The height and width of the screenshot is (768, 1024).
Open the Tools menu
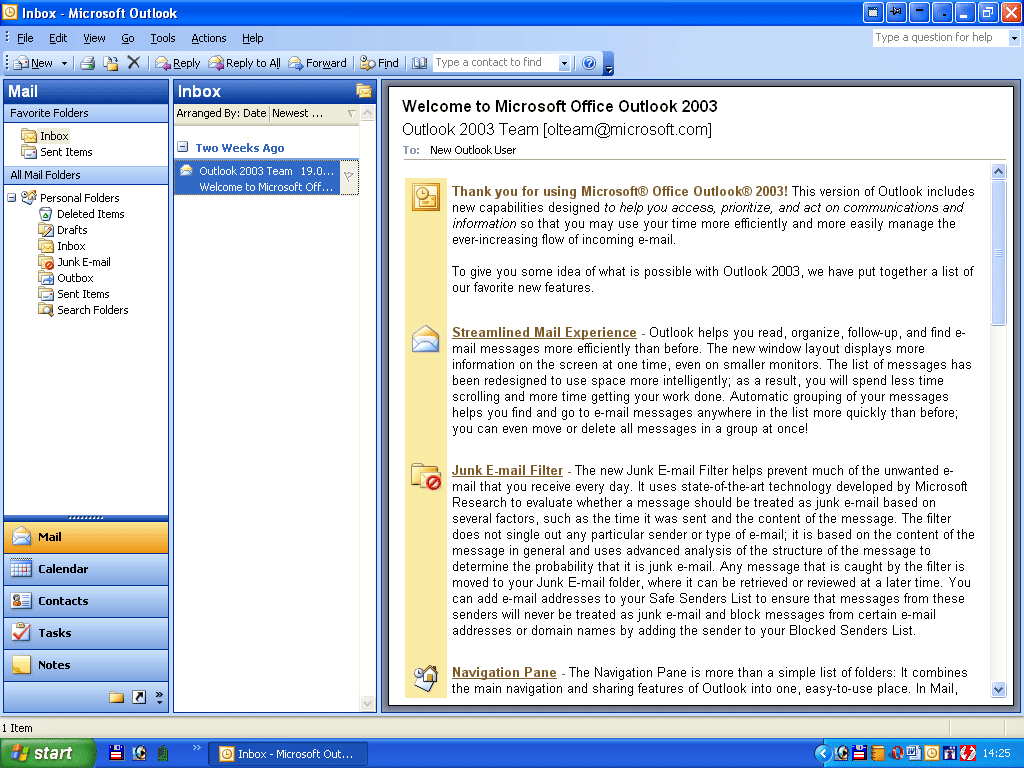pos(163,38)
